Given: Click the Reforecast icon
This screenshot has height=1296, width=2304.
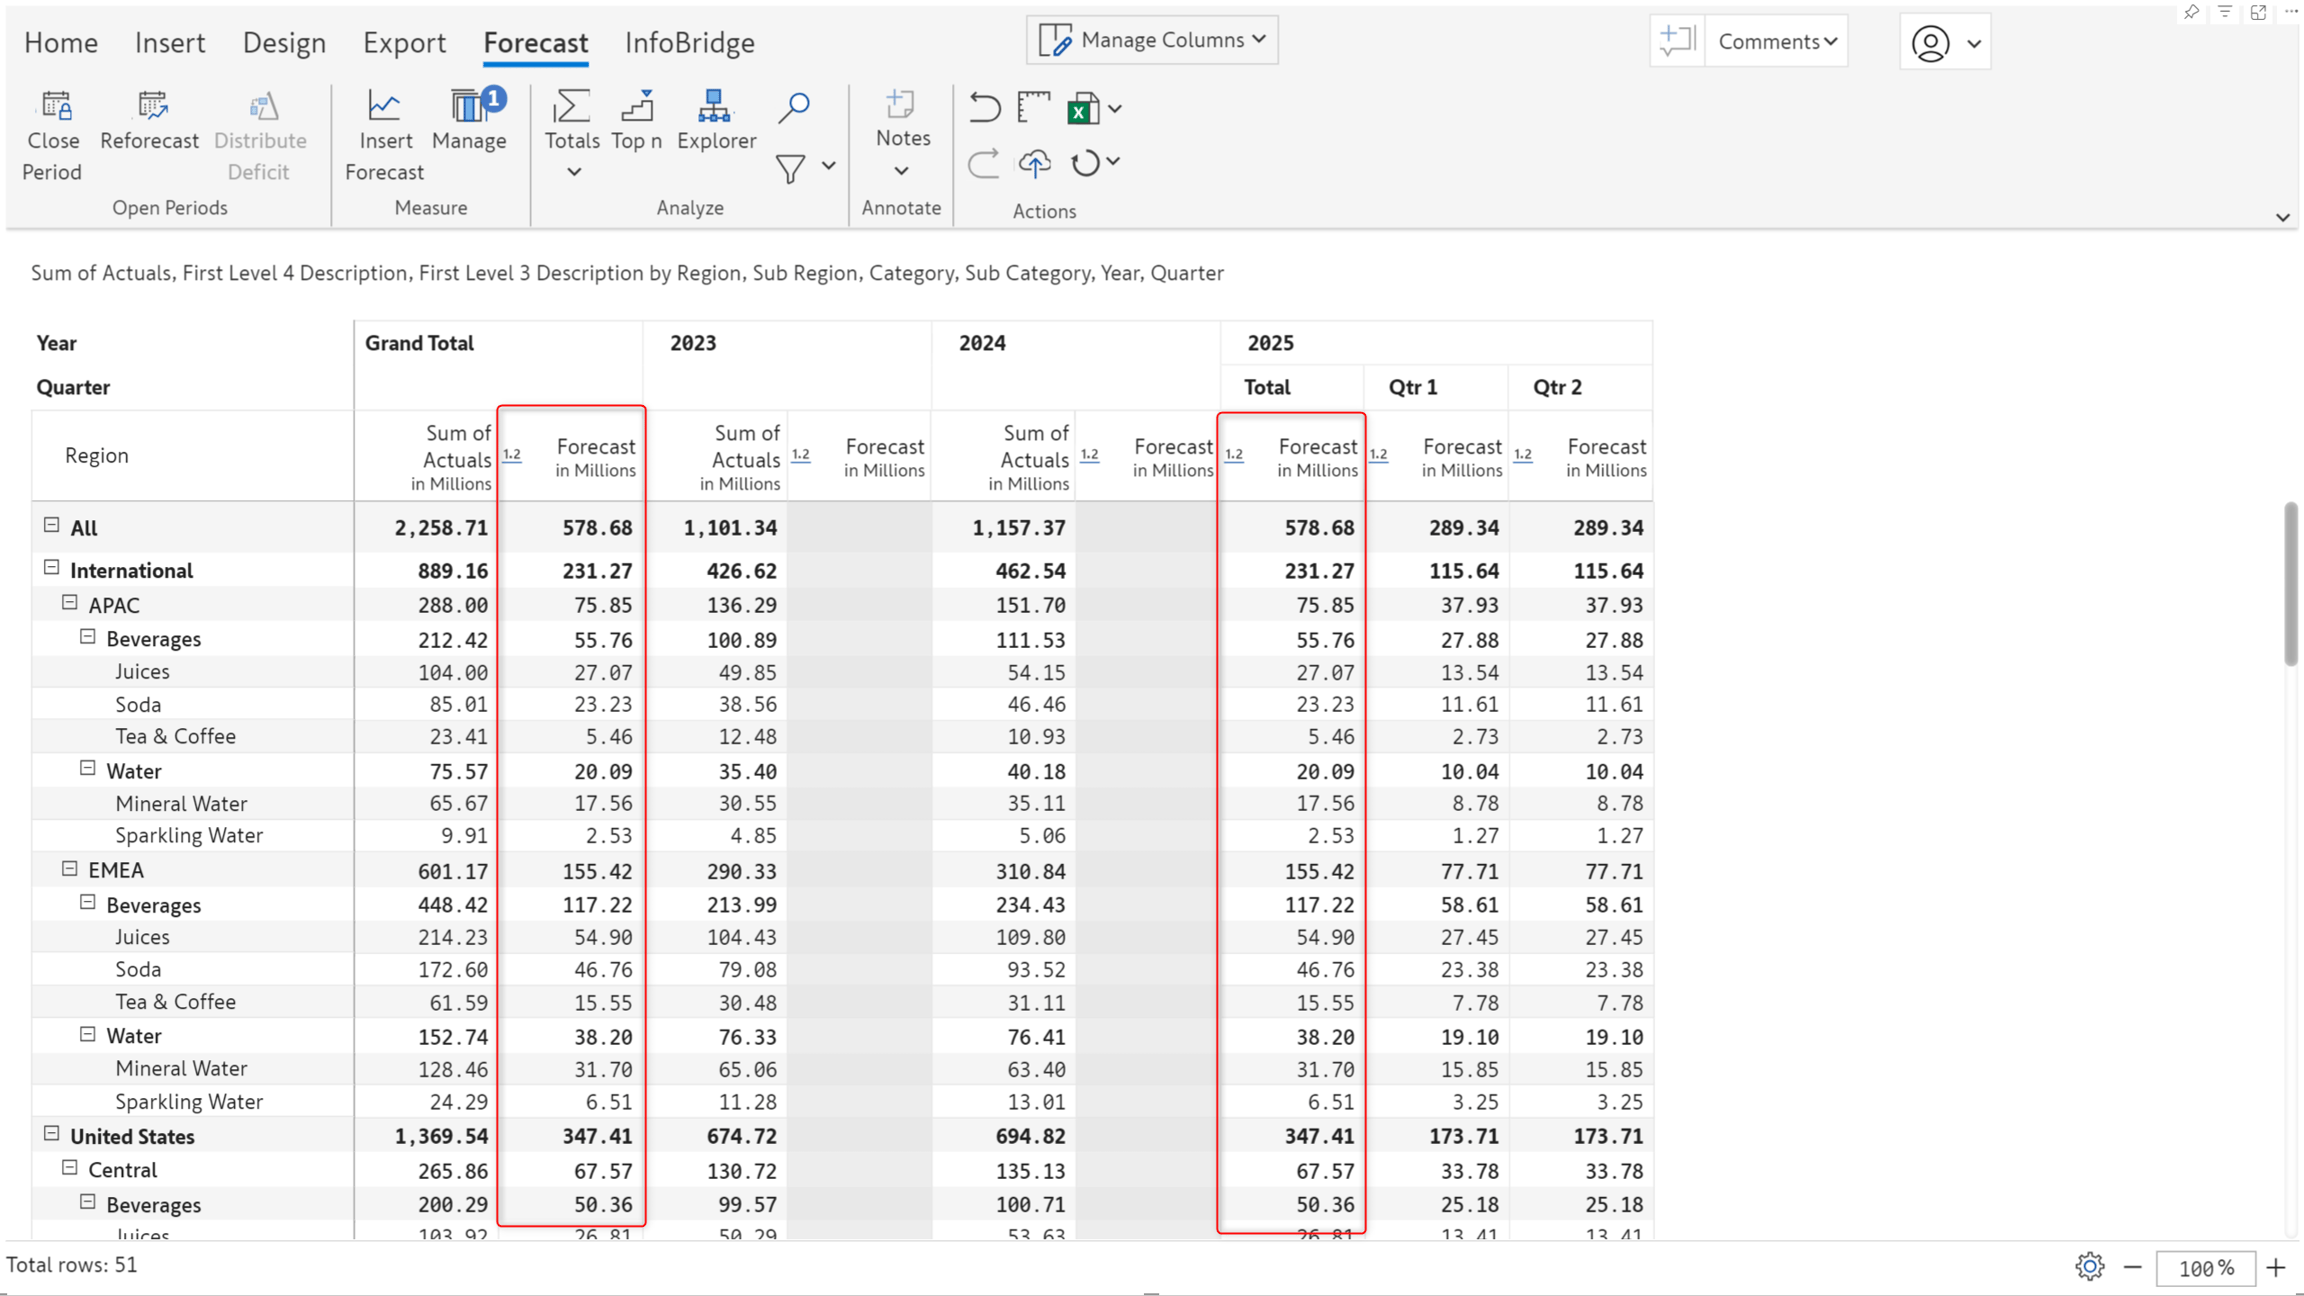Looking at the screenshot, I should (x=151, y=106).
